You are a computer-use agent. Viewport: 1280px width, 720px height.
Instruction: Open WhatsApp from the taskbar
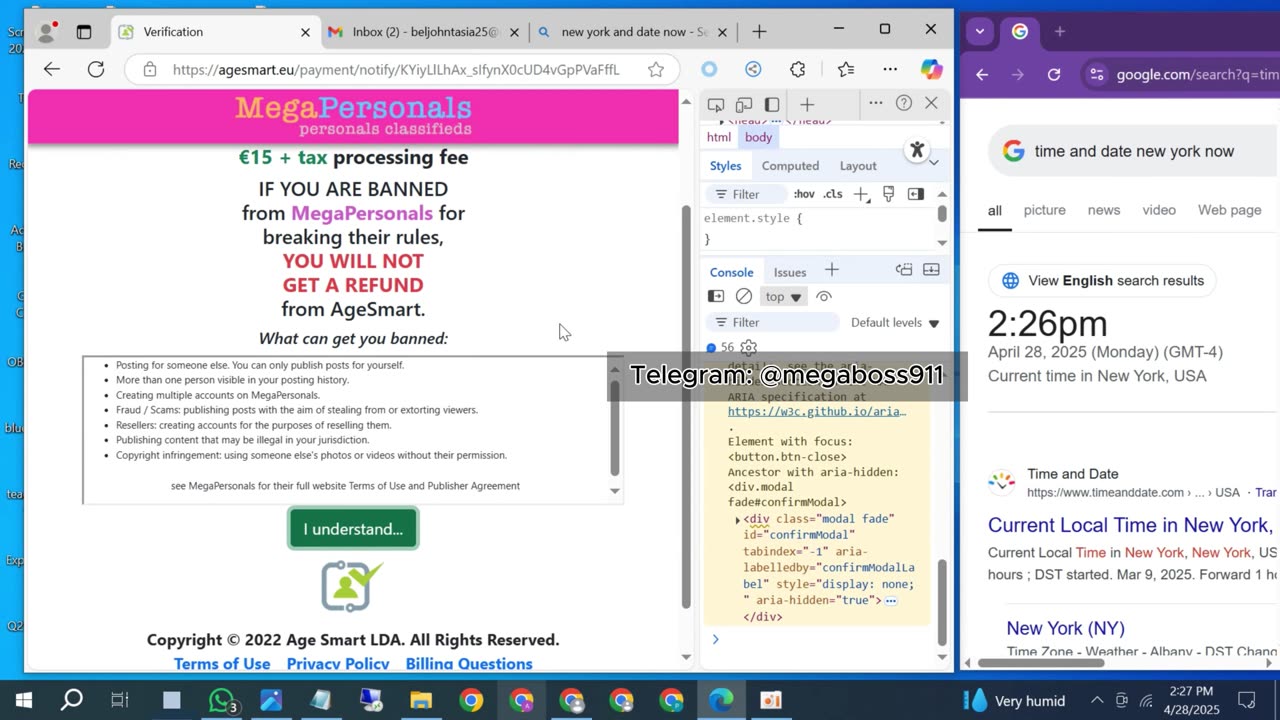coord(222,700)
